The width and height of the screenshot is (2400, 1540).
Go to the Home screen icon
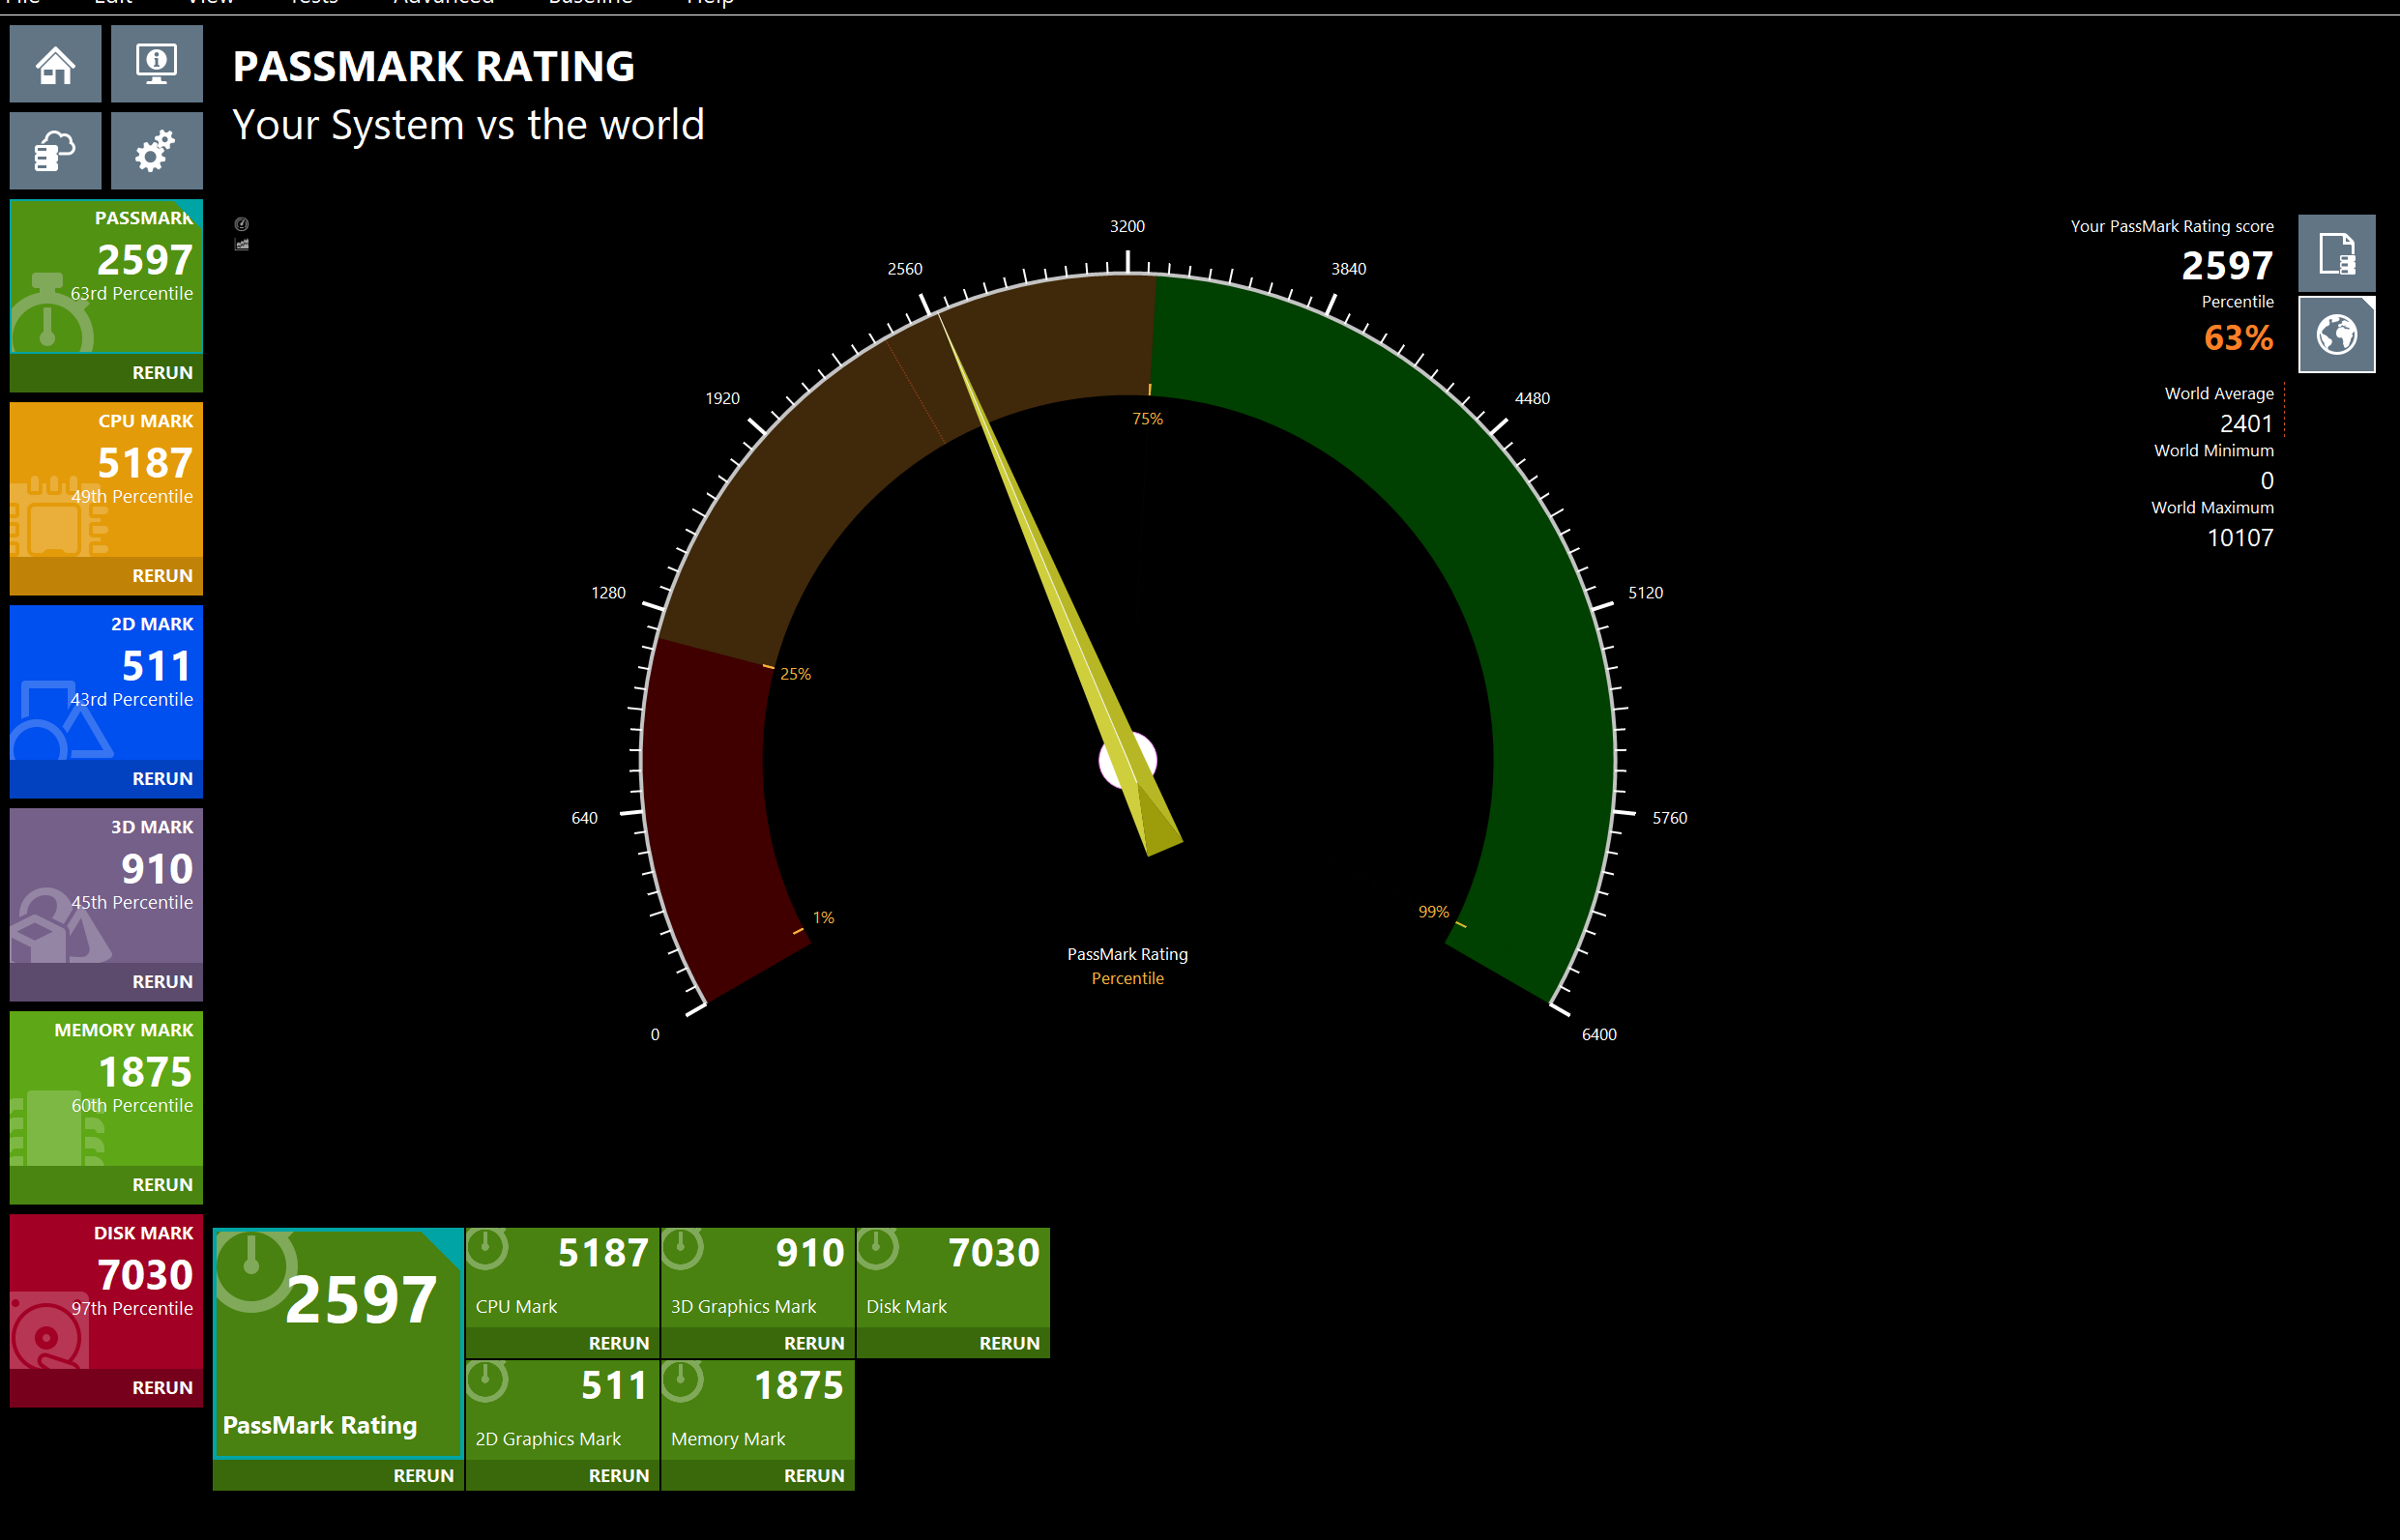click(55, 64)
